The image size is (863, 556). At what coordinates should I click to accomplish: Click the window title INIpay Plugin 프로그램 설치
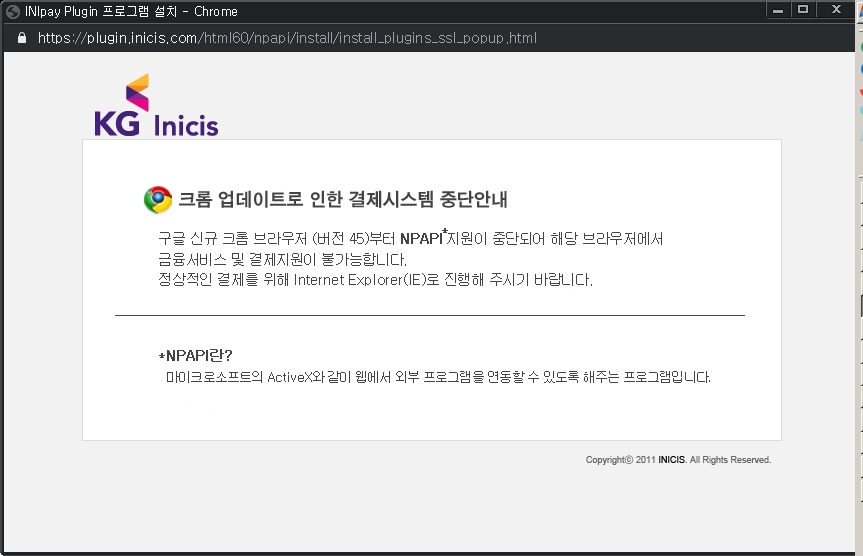101,12
